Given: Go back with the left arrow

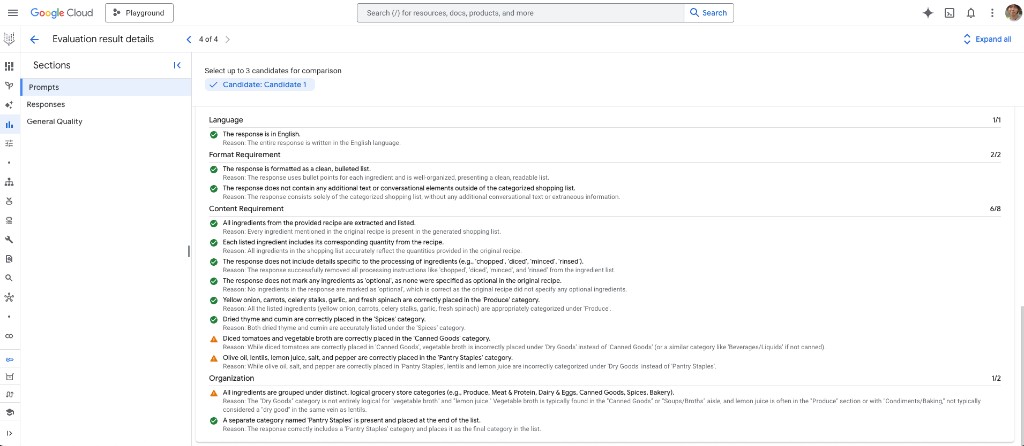Looking at the screenshot, I should point(35,39).
